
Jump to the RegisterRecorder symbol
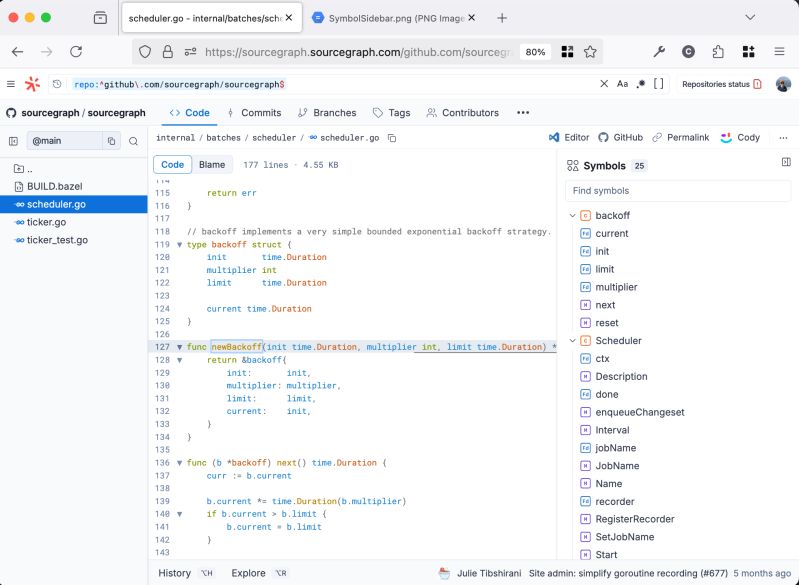pos(635,519)
